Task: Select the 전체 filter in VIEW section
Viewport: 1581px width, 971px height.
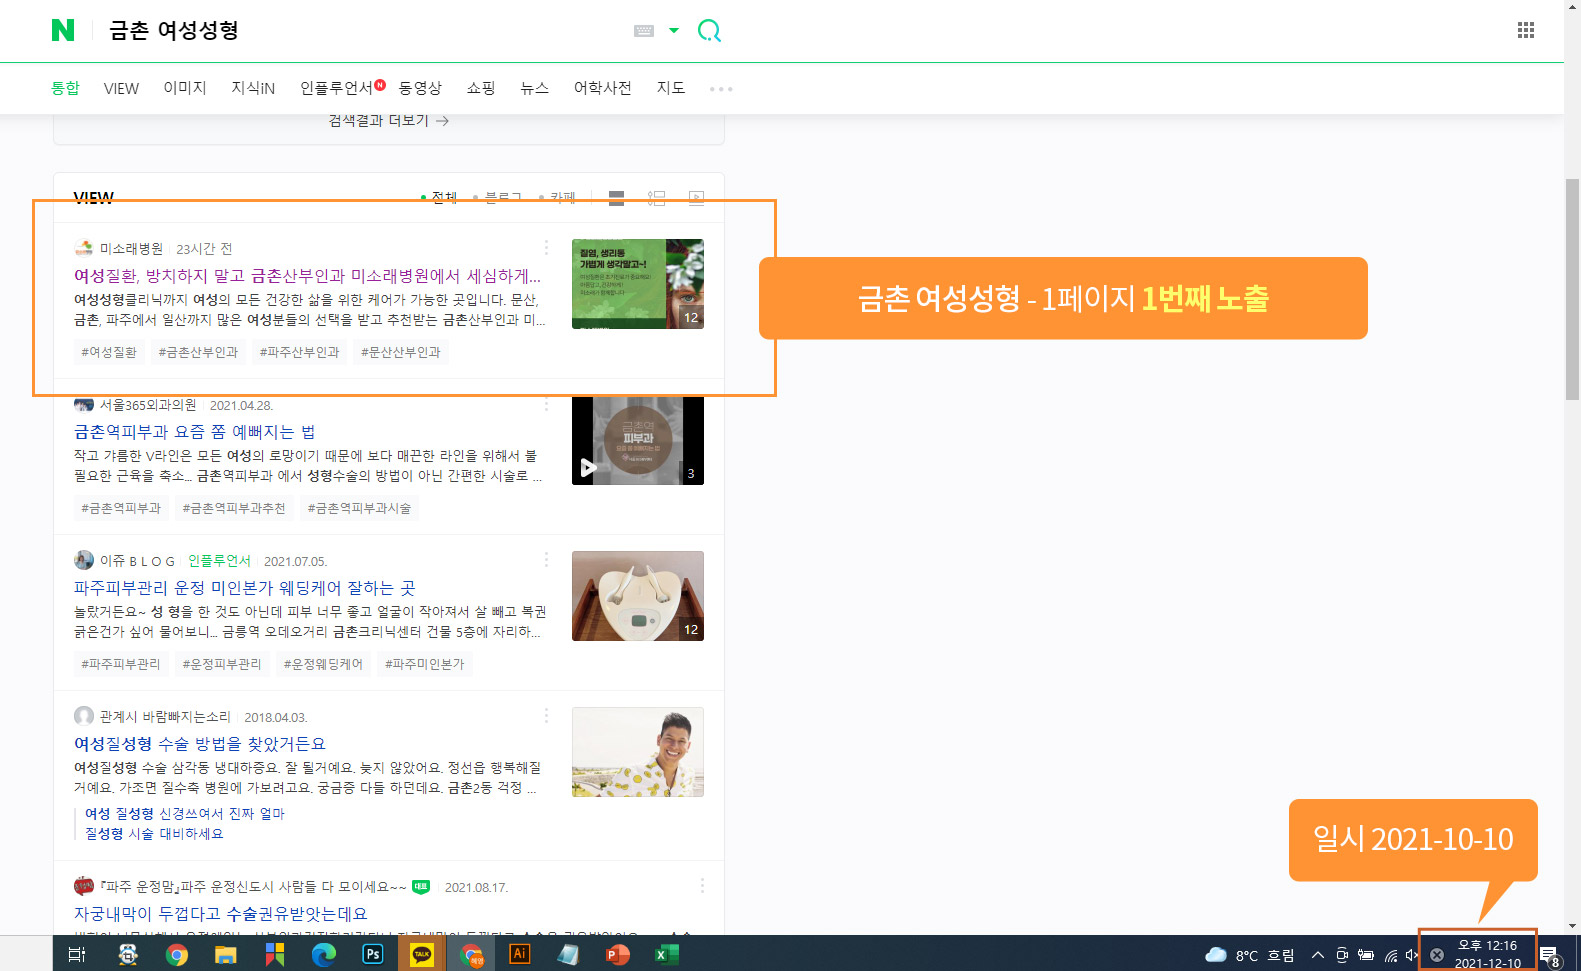Action: click(x=440, y=197)
